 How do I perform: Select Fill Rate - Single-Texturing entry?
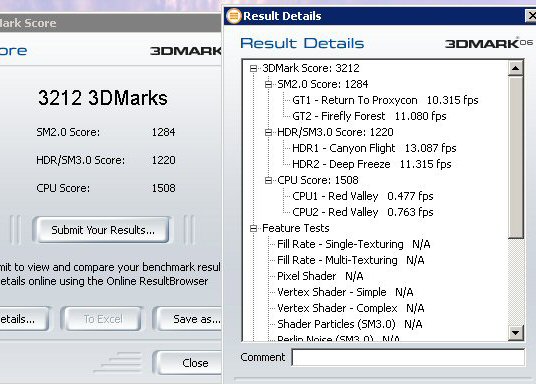click(353, 244)
